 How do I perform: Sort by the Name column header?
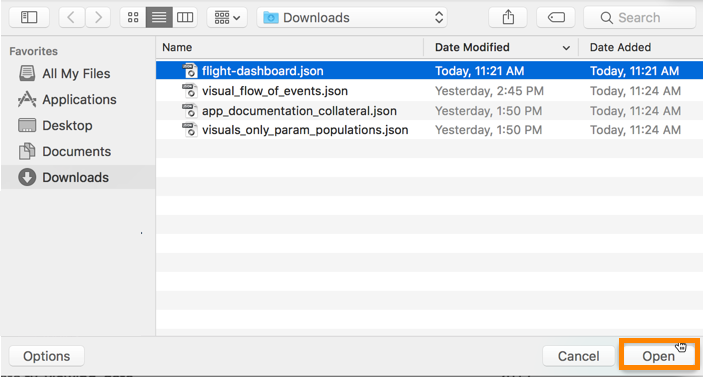click(x=290, y=48)
